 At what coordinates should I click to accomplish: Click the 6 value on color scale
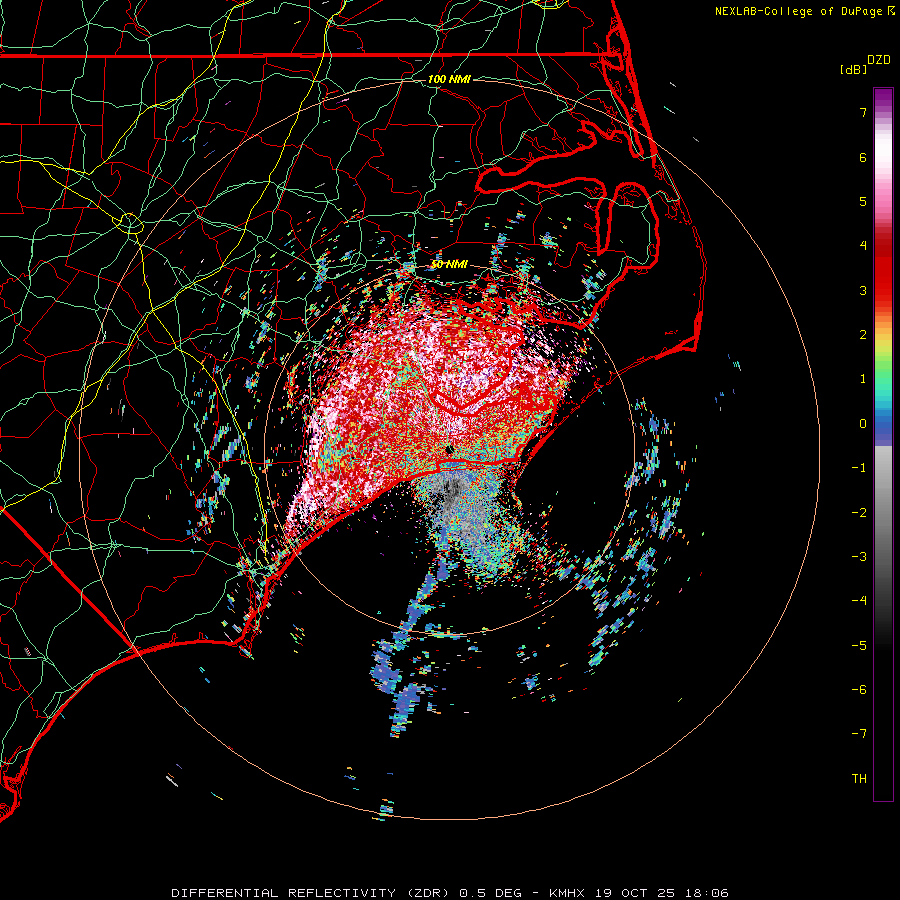(863, 157)
